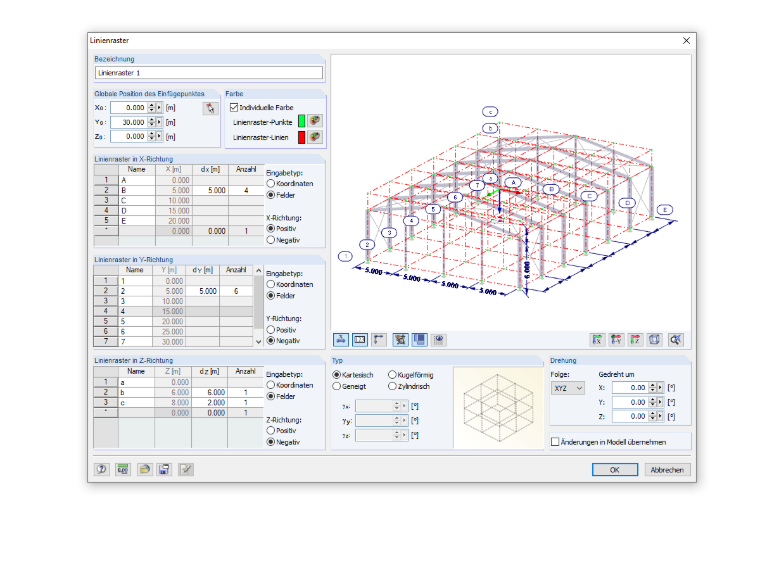Choose Geneigt grid type
The height and width of the screenshot is (570, 760).
pyautogui.click(x=336, y=386)
